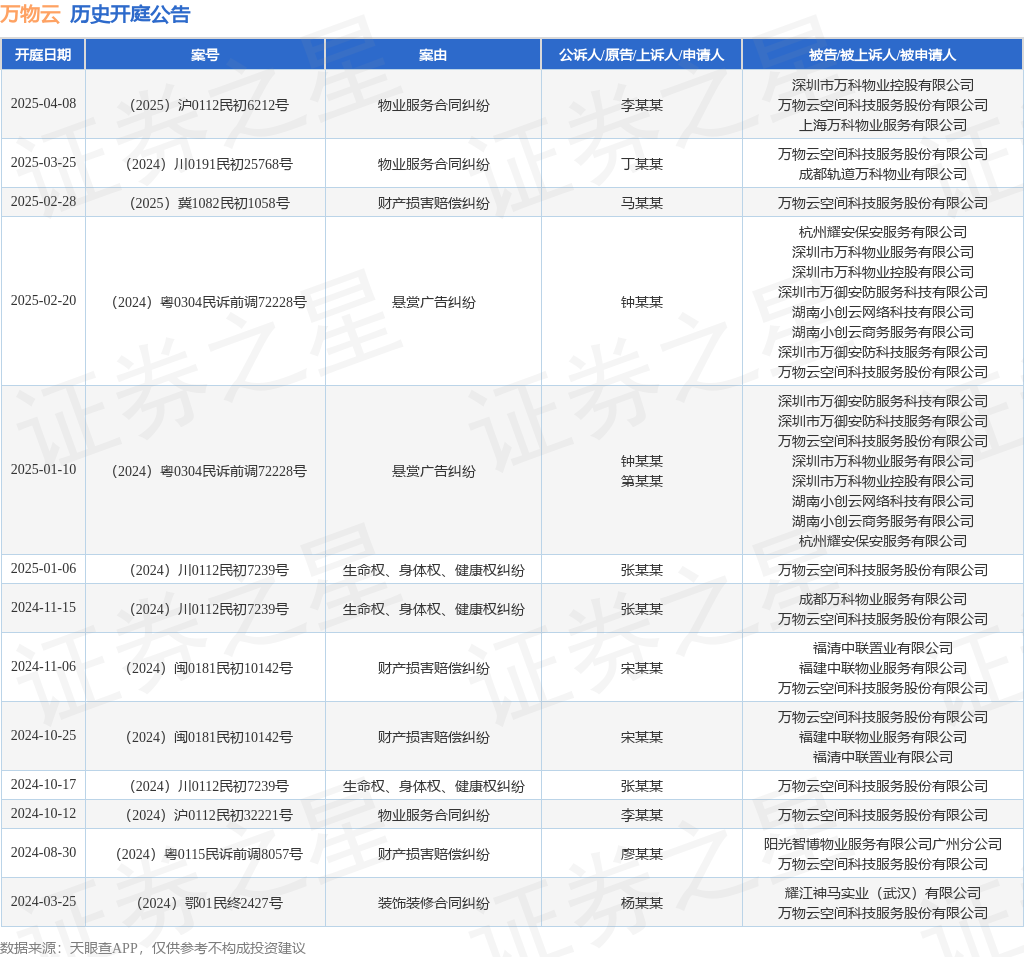Click the 开庭日期 column header
Image resolution: width=1024 pixels, height=957 pixels.
tap(43, 55)
